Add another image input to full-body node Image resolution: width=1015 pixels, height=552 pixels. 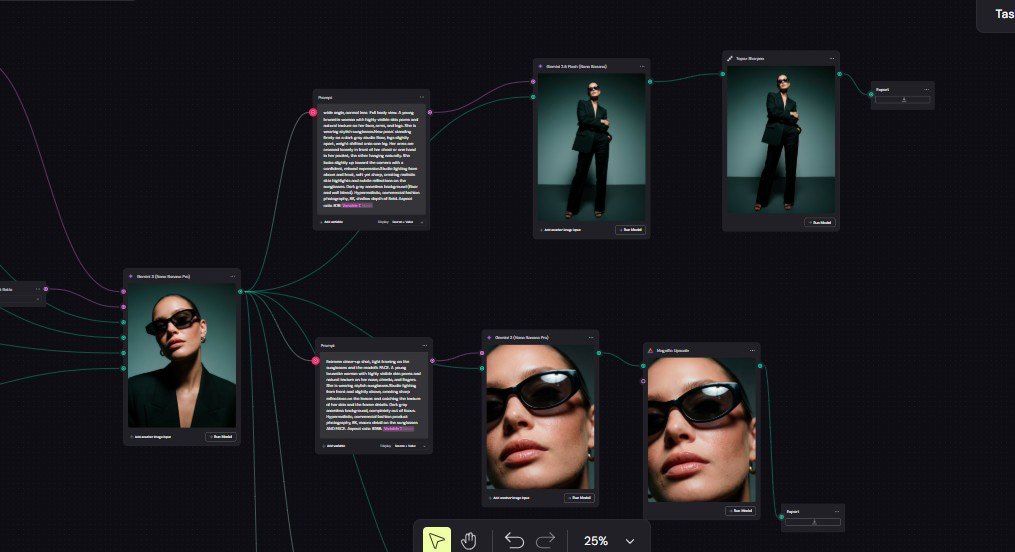tap(562, 230)
